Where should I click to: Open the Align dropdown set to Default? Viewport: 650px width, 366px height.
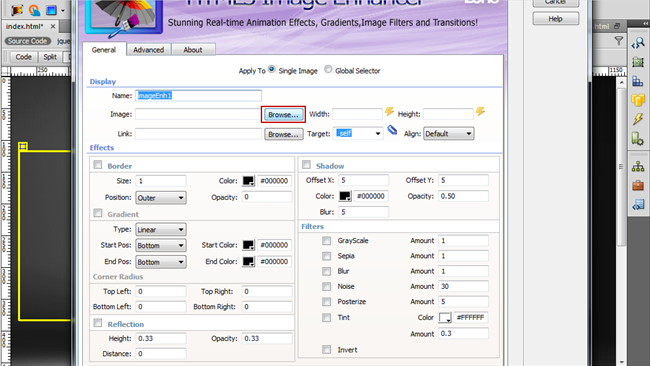tap(449, 134)
